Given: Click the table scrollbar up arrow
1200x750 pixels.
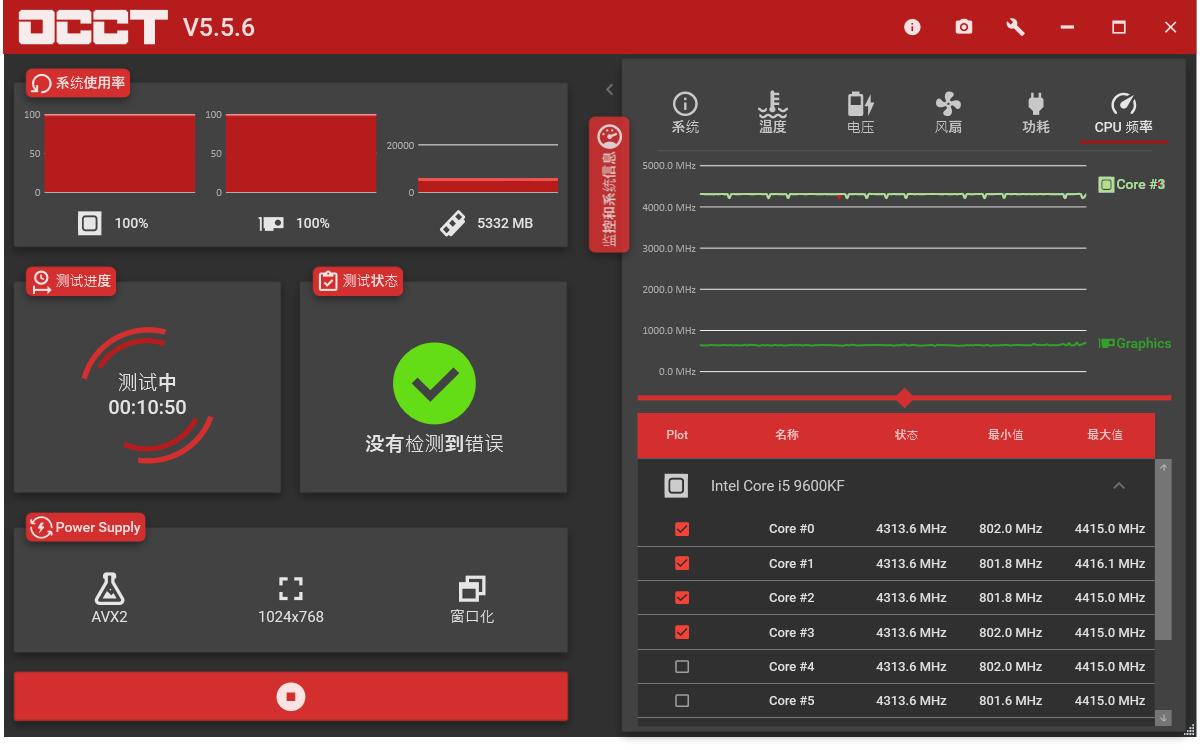Looking at the screenshot, I should (1163, 467).
